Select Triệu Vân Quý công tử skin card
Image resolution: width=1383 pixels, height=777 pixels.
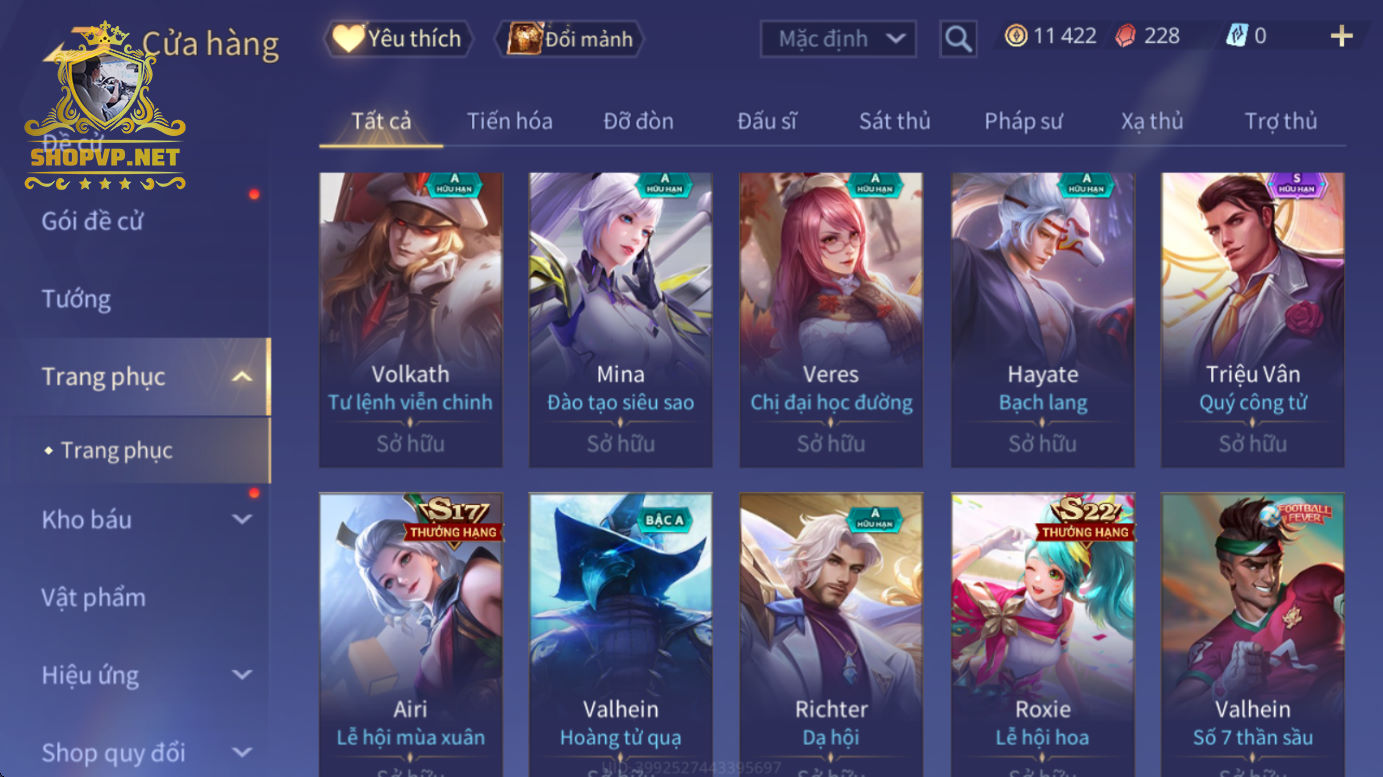[1252, 320]
